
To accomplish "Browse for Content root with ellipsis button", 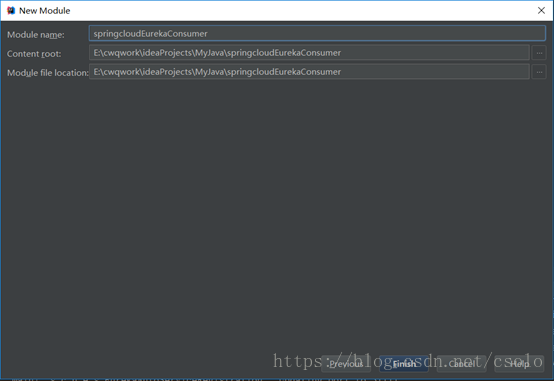I will coord(539,53).
